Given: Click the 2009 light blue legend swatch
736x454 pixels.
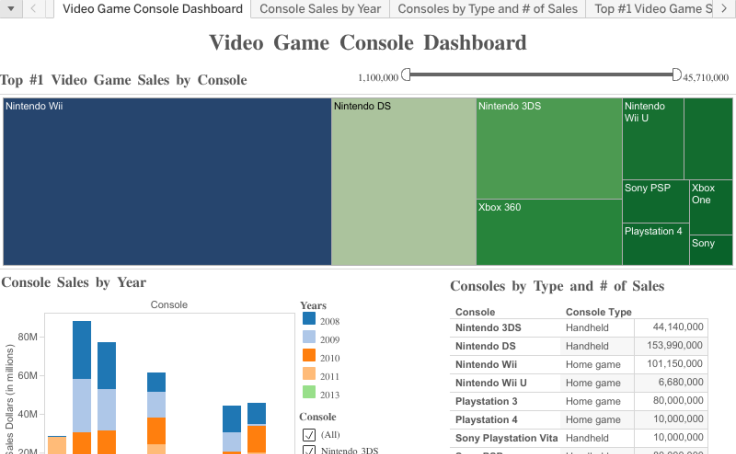Looking at the screenshot, I should 309,337.
